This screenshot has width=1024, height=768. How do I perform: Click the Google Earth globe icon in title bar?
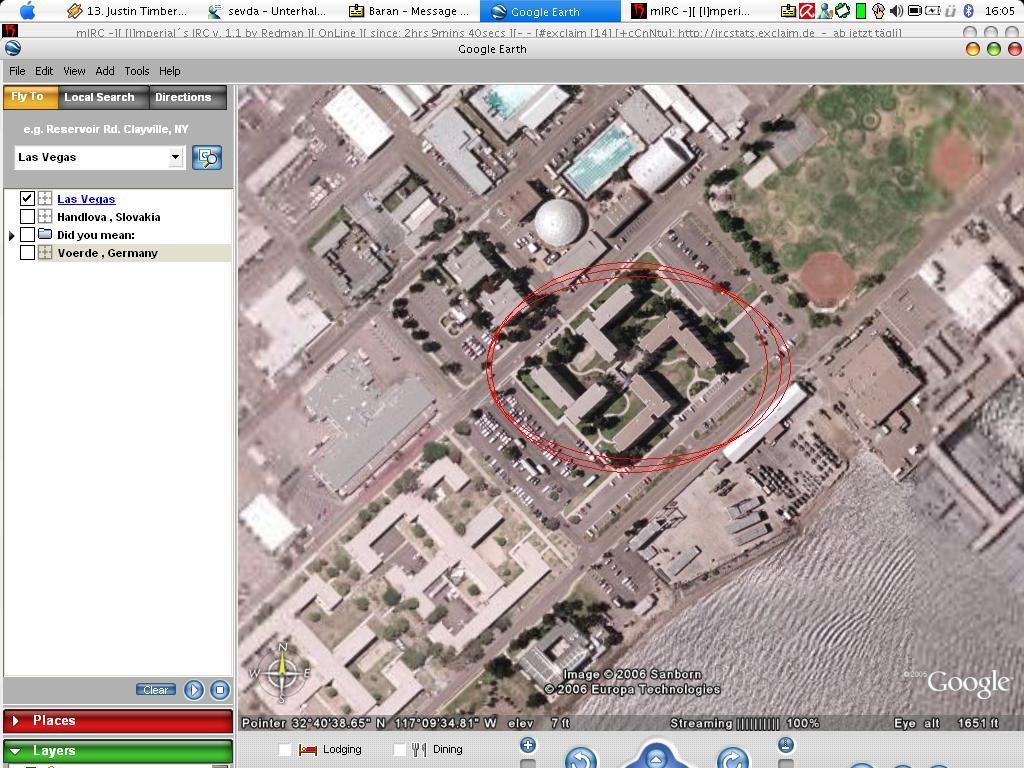(x=12, y=48)
